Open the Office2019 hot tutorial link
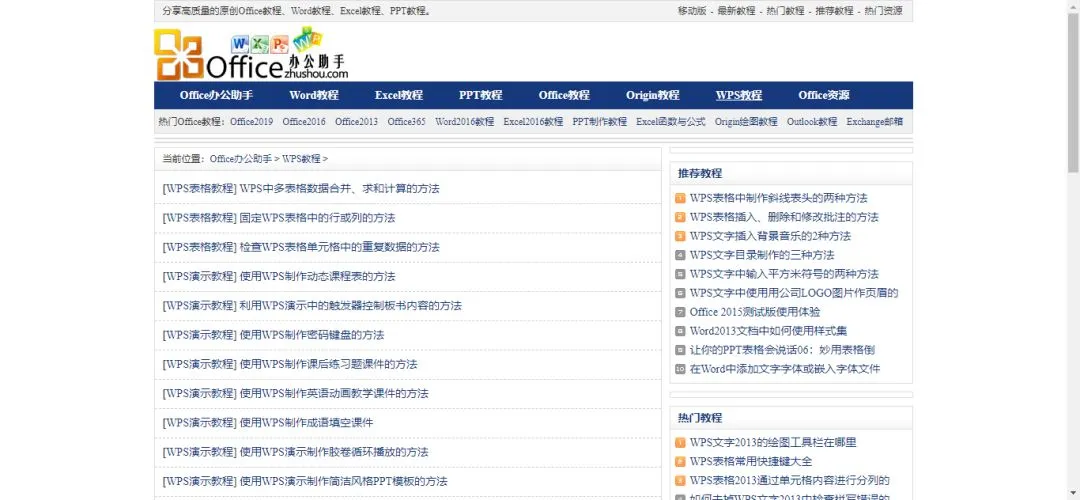This screenshot has height=500, width=1080. (251, 122)
